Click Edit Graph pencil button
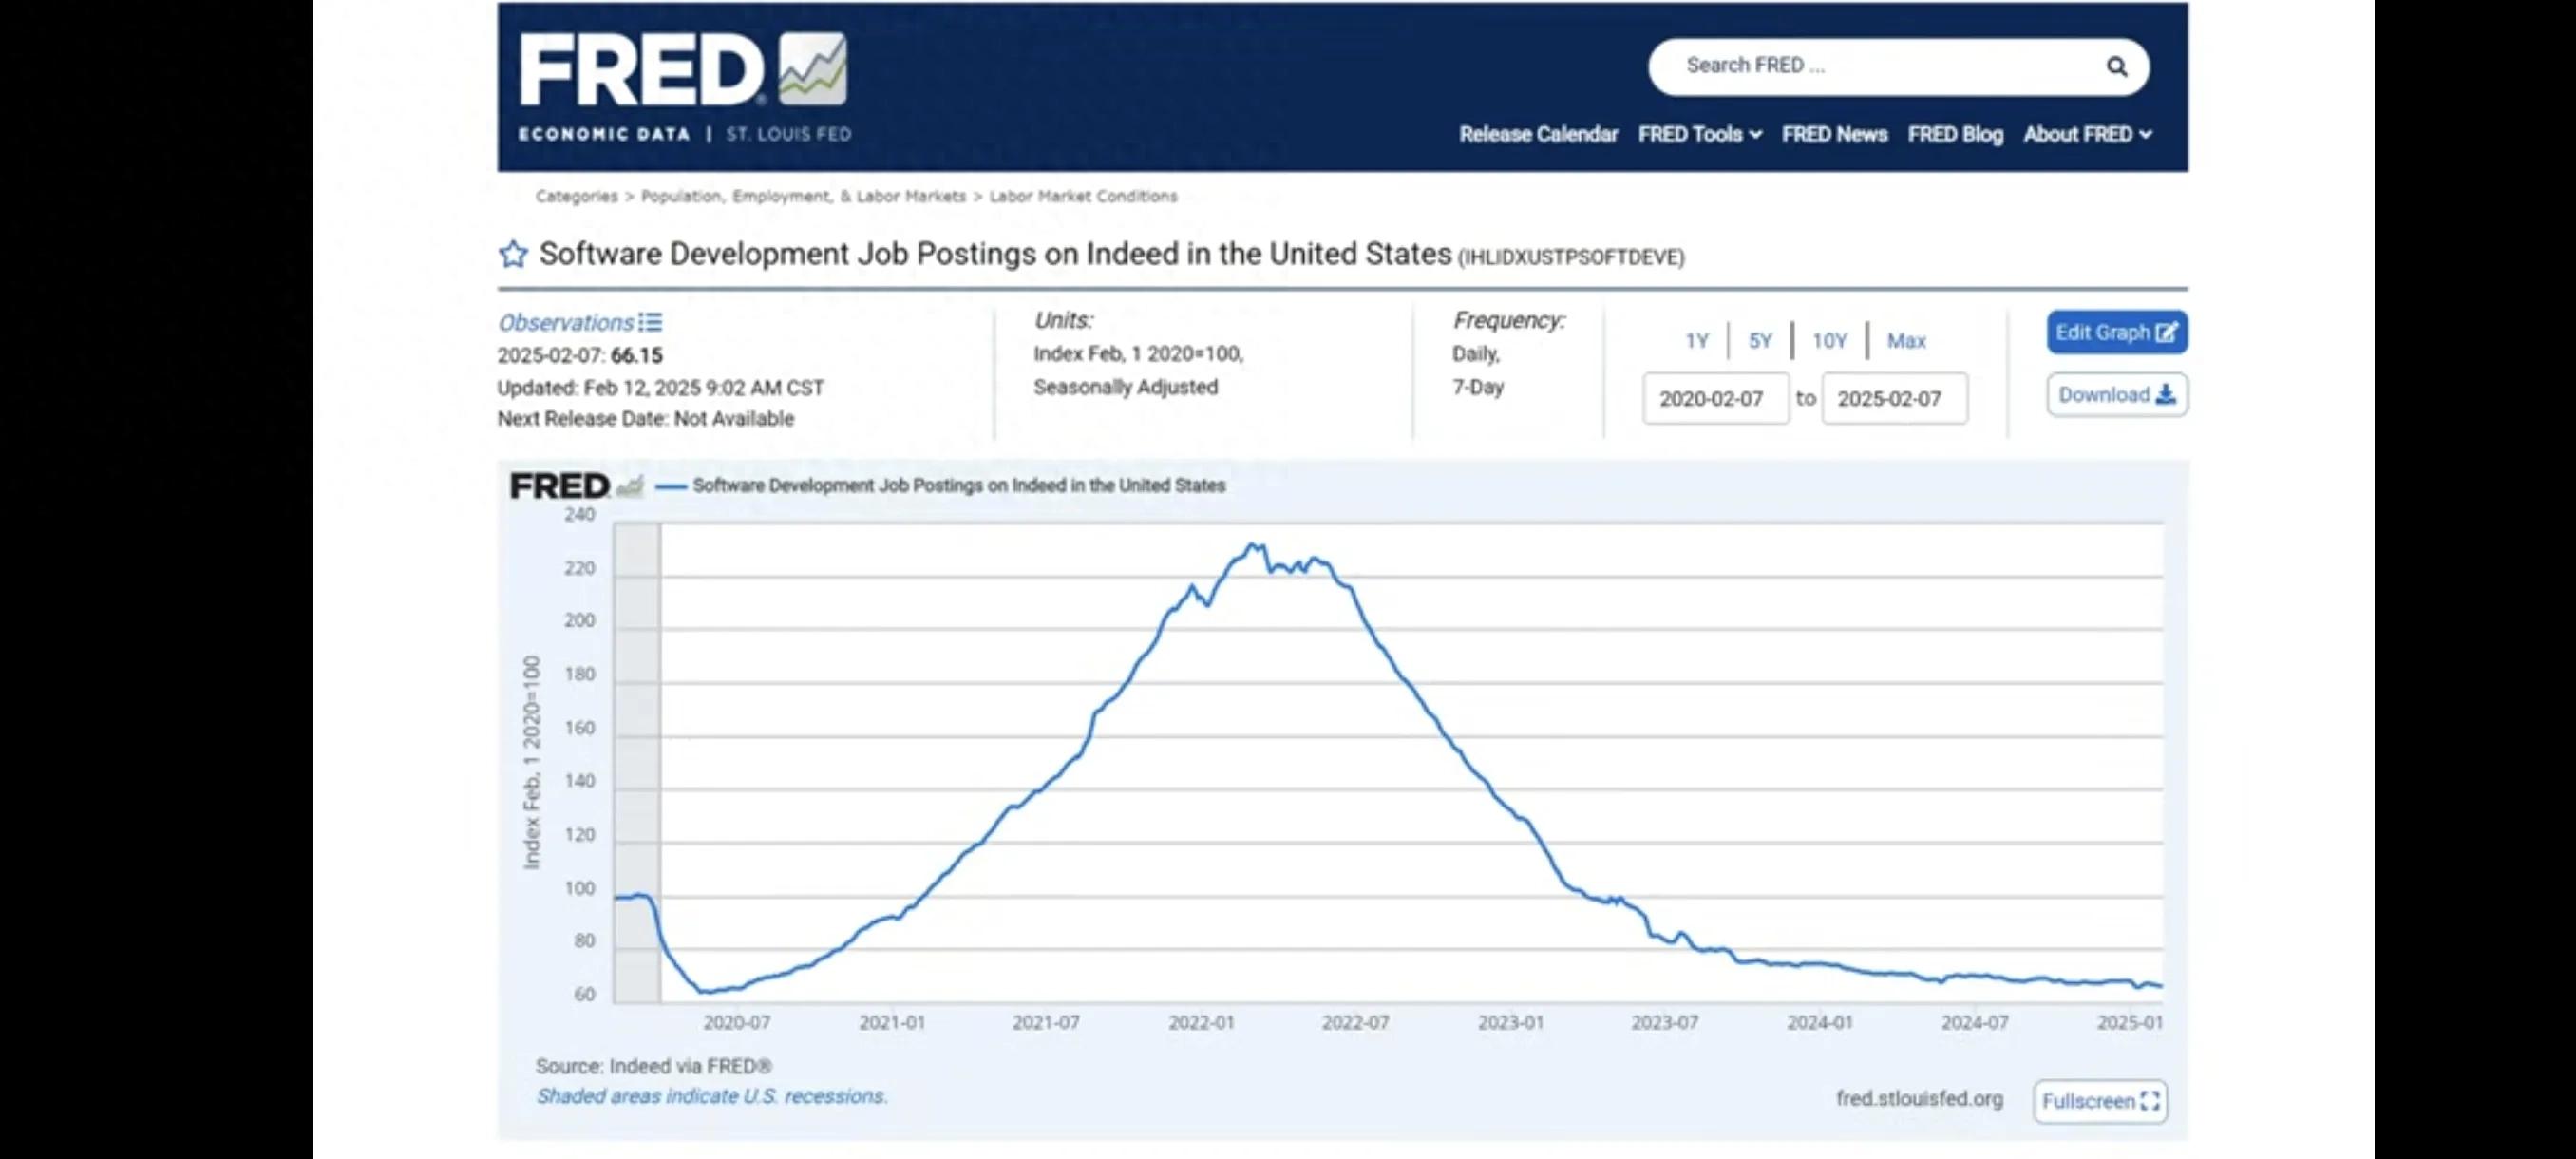 point(2116,333)
